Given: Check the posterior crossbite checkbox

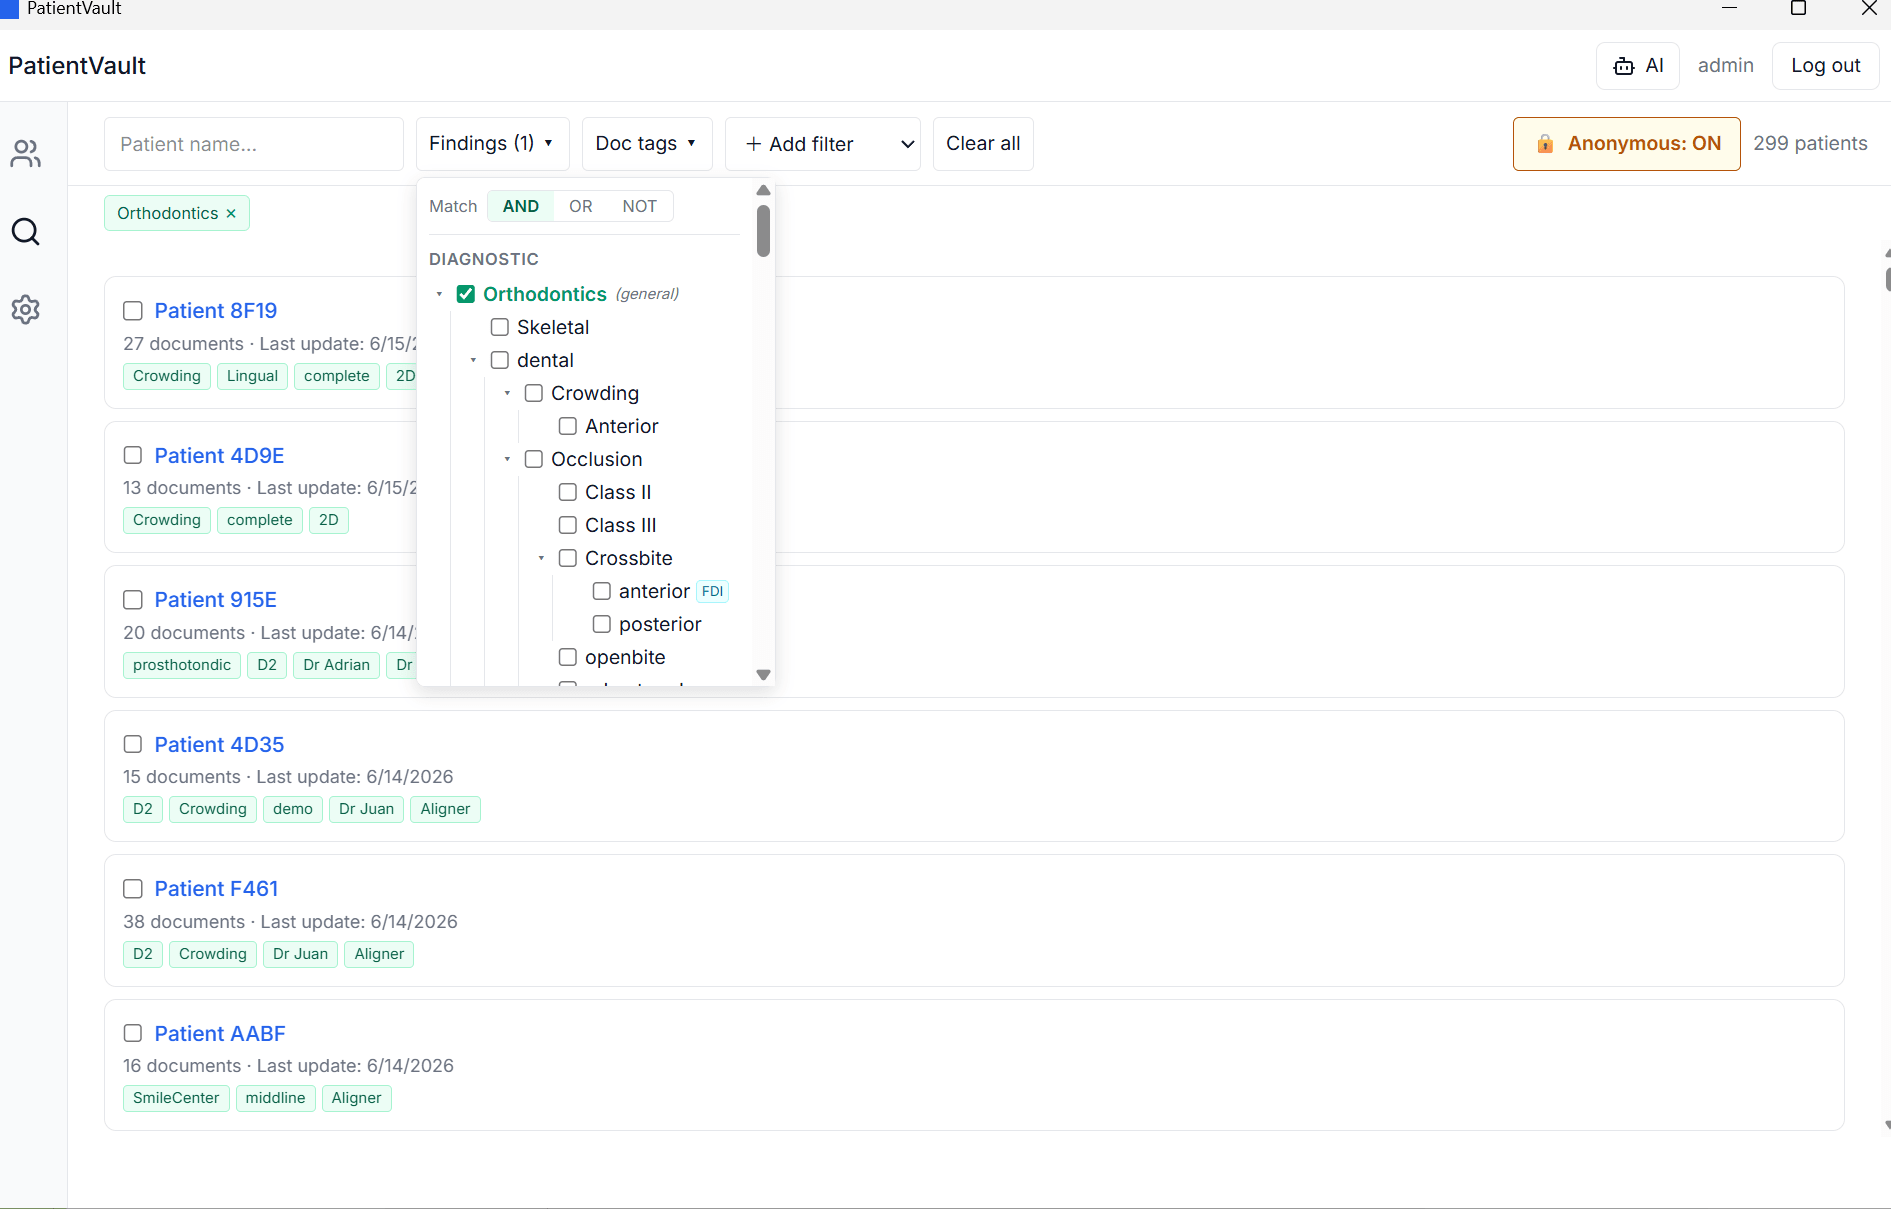Looking at the screenshot, I should point(602,624).
